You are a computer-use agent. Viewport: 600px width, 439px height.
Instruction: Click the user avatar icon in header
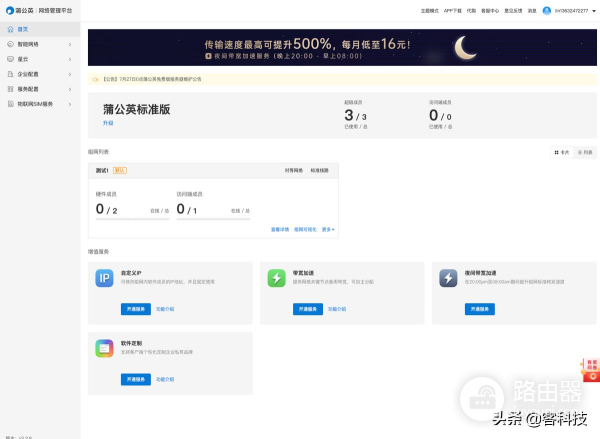pyautogui.click(x=546, y=10)
